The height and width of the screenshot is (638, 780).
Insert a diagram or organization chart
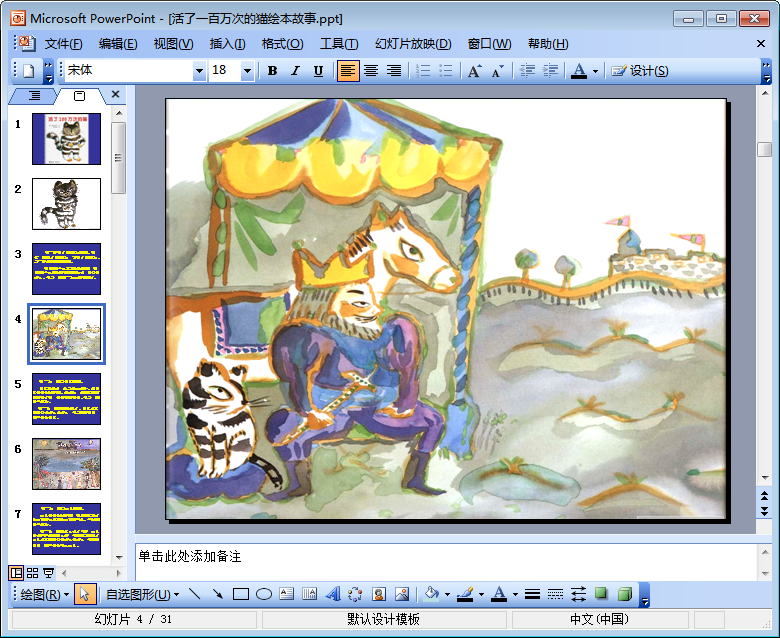(x=355, y=594)
